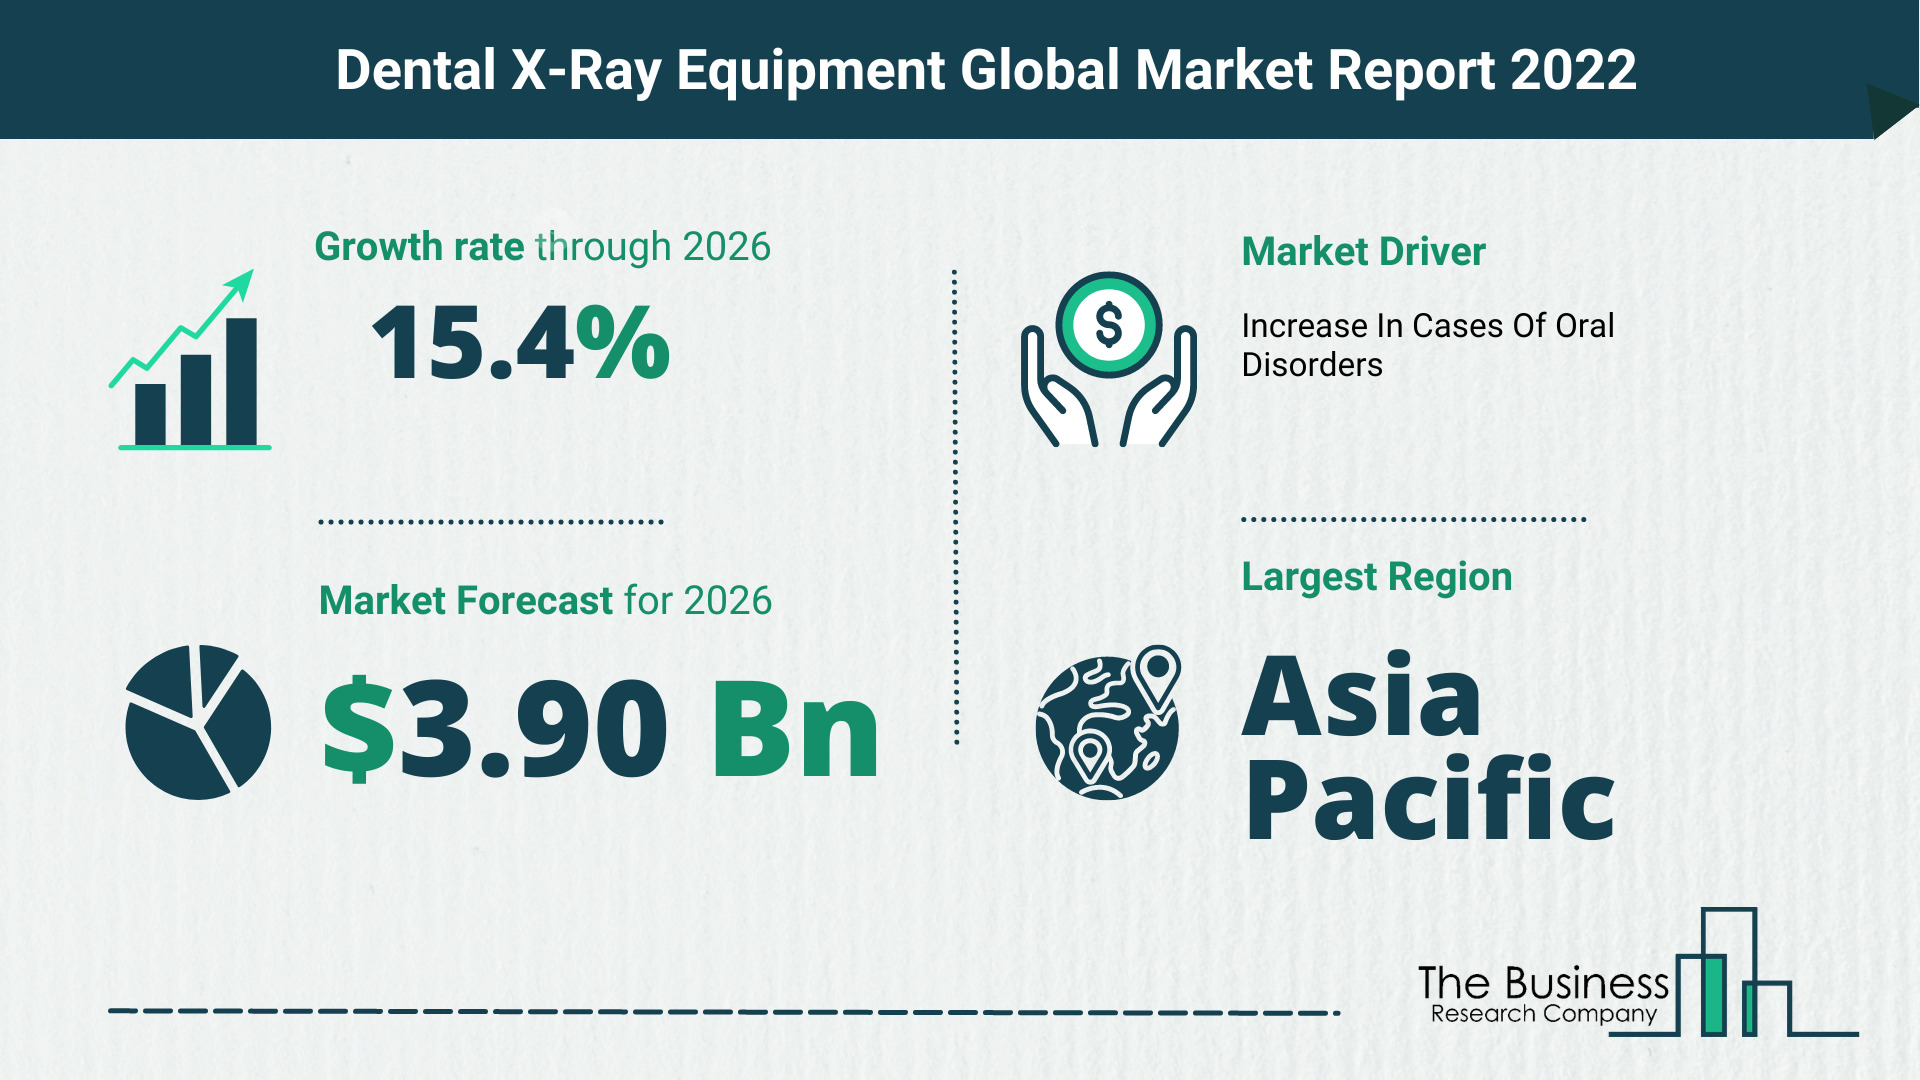
Task: Click The Business Research Company building logo
Action: (x=1733, y=972)
